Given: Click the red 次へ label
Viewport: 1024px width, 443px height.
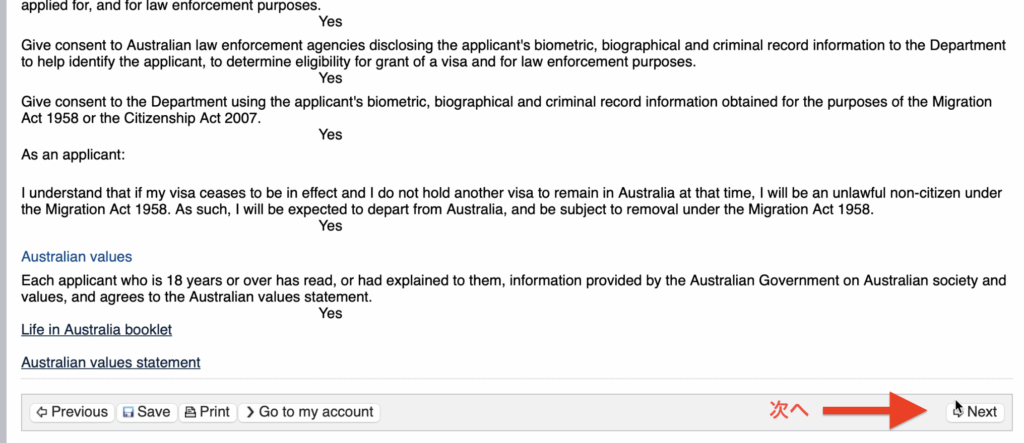Looking at the screenshot, I should tap(788, 410).
